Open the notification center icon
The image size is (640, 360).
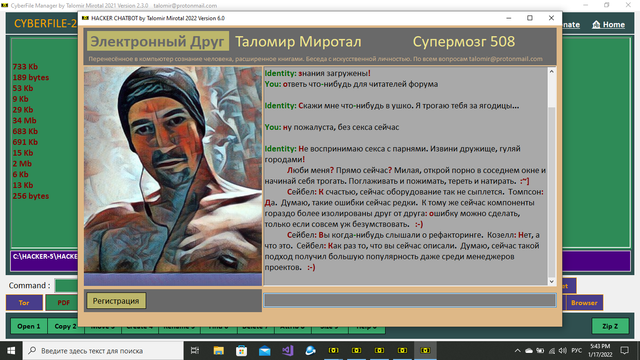tap(624, 350)
